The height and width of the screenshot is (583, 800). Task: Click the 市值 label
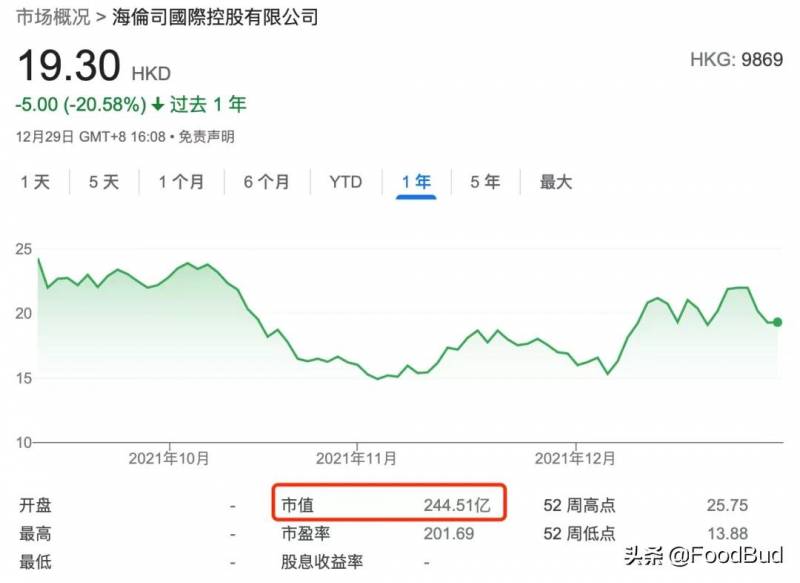click(297, 505)
